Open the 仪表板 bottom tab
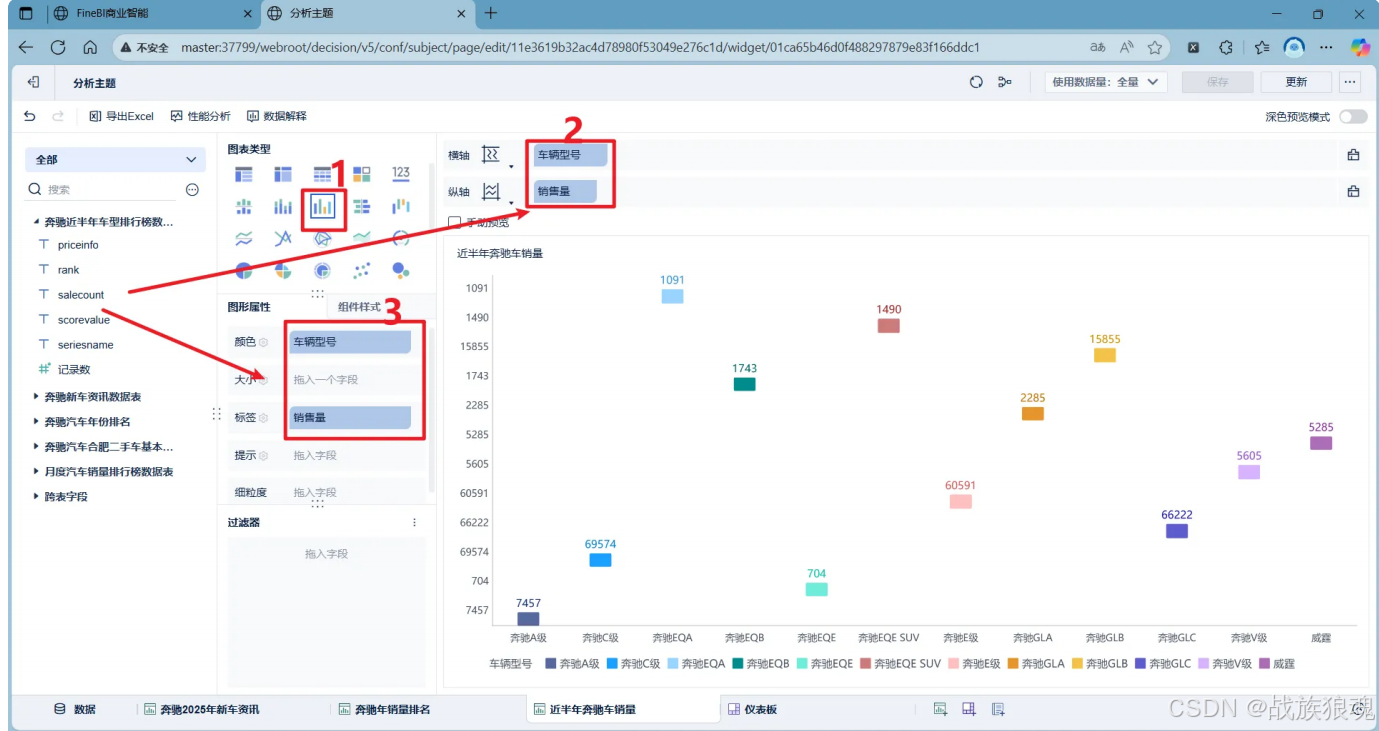This screenshot has width=1379, height=731. [753, 709]
